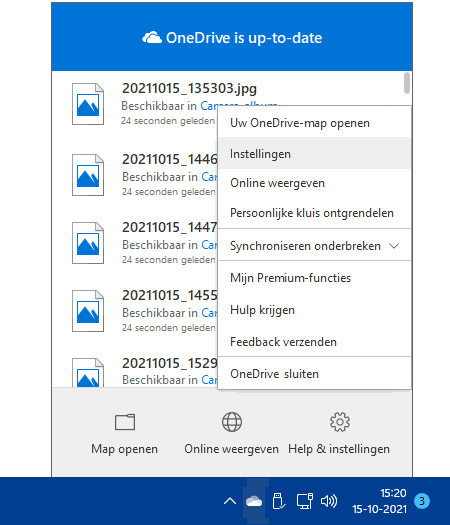The width and height of the screenshot is (450, 525).
Task: Show hidden tray icons with the up arrow
Action: [x=230, y=501]
